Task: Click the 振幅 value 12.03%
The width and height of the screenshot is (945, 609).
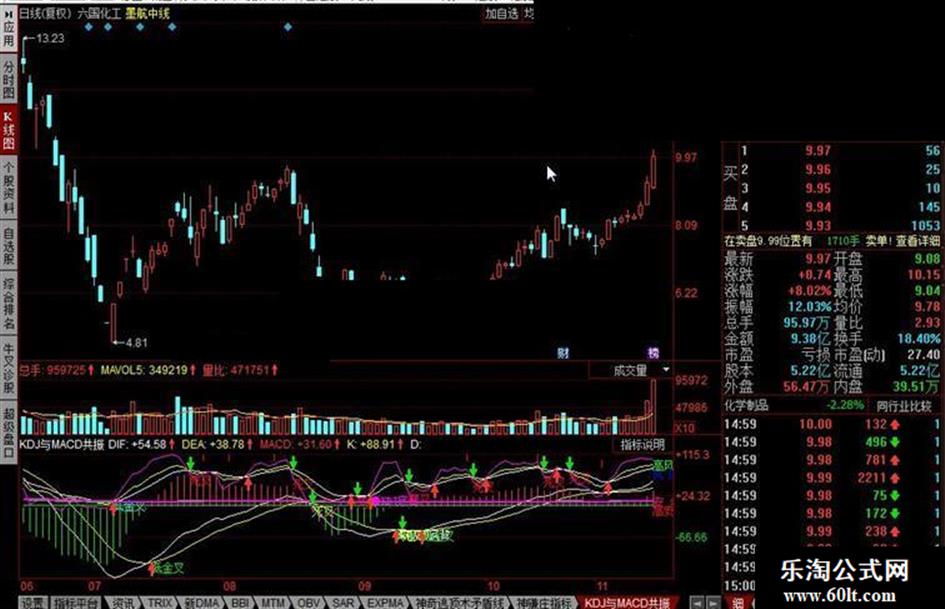Action: coord(809,306)
